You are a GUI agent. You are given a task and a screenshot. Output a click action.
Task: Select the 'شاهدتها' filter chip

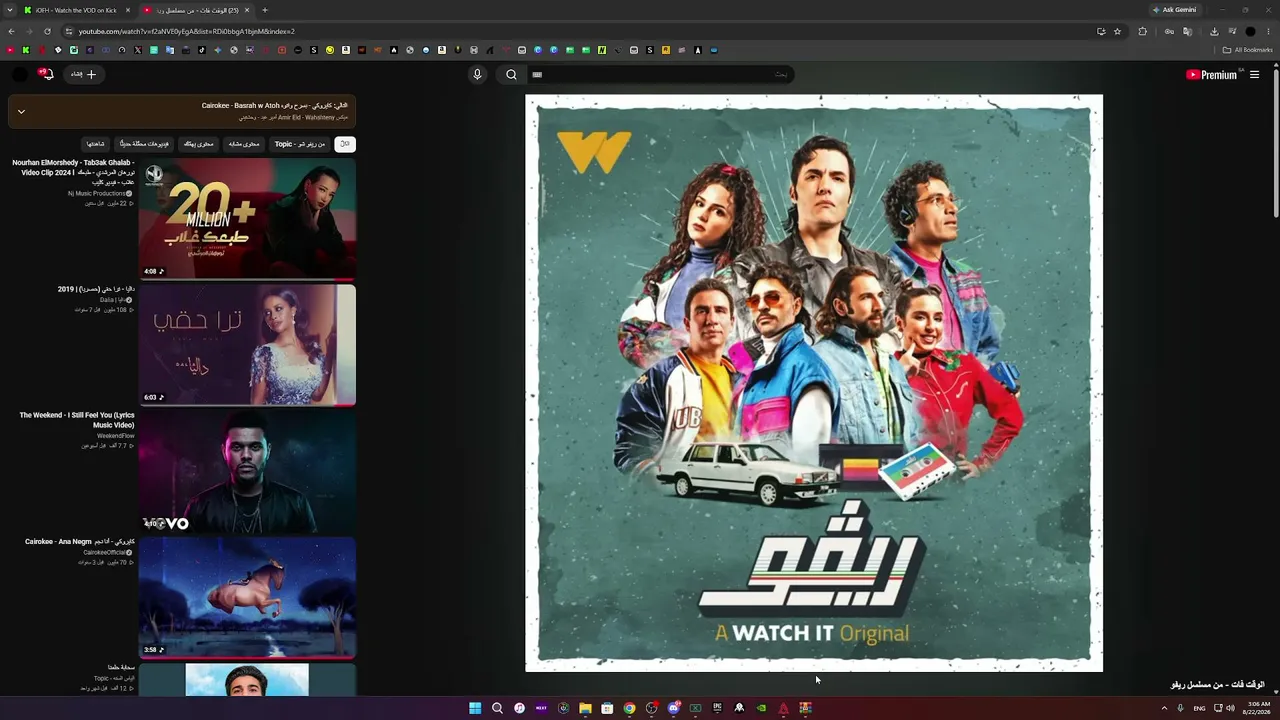pos(95,144)
